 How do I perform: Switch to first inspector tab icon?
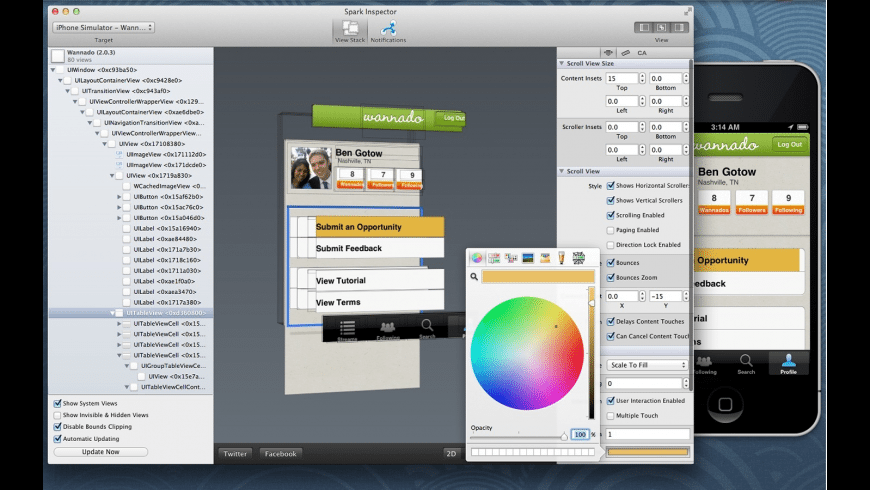coord(609,53)
